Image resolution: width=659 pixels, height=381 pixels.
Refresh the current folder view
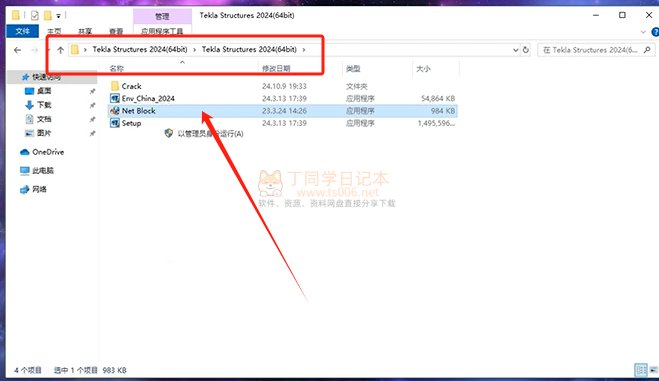coord(526,50)
